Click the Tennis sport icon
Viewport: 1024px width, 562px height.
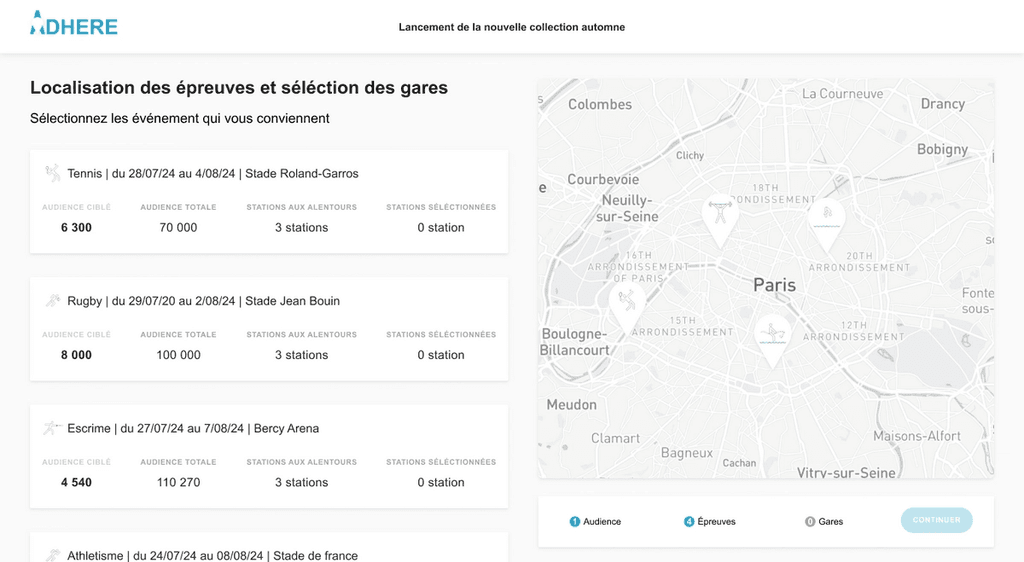pyautogui.click(x=52, y=173)
